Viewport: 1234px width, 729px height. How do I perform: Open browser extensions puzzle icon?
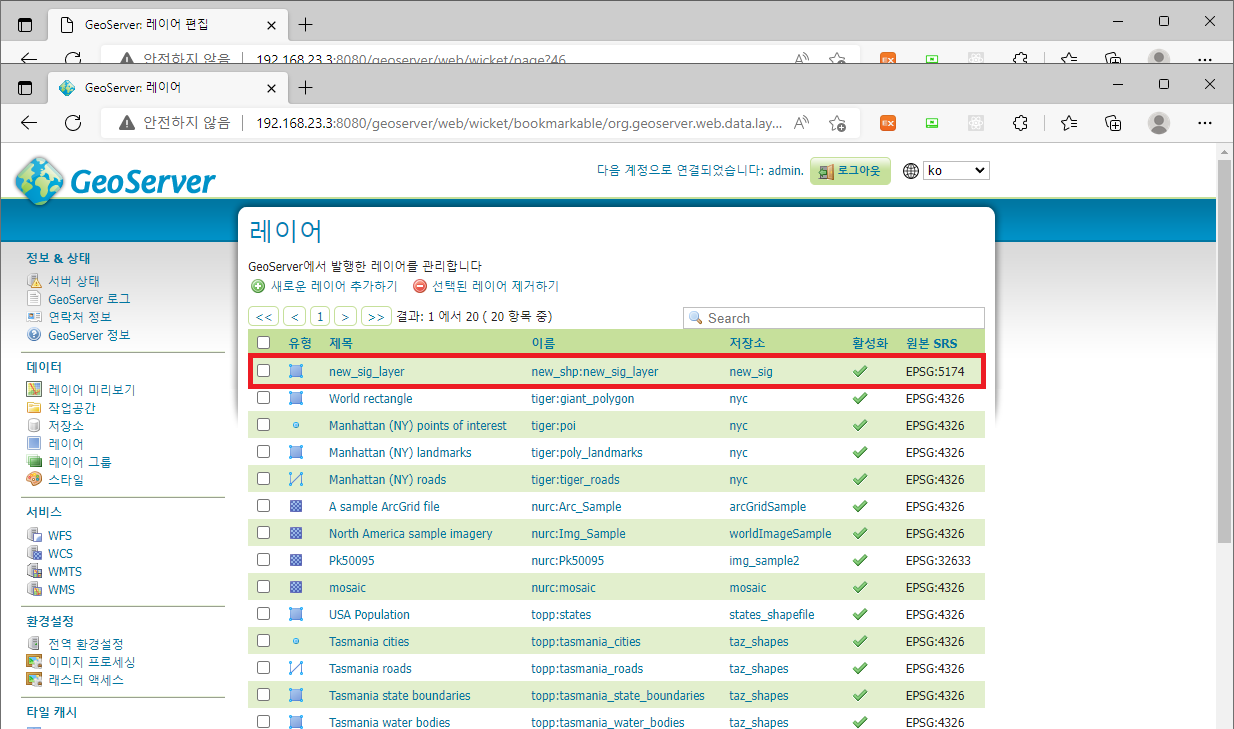pos(1020,123)
